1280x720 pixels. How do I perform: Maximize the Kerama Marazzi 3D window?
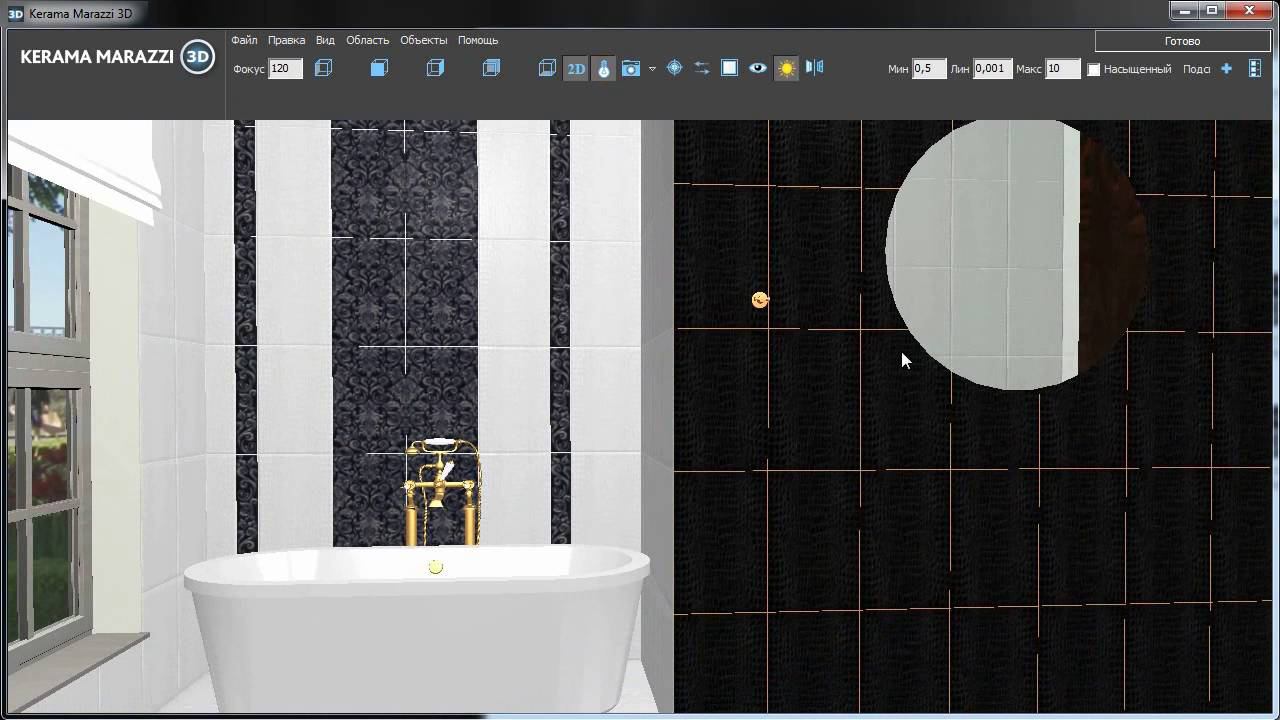pos(1212,10)
